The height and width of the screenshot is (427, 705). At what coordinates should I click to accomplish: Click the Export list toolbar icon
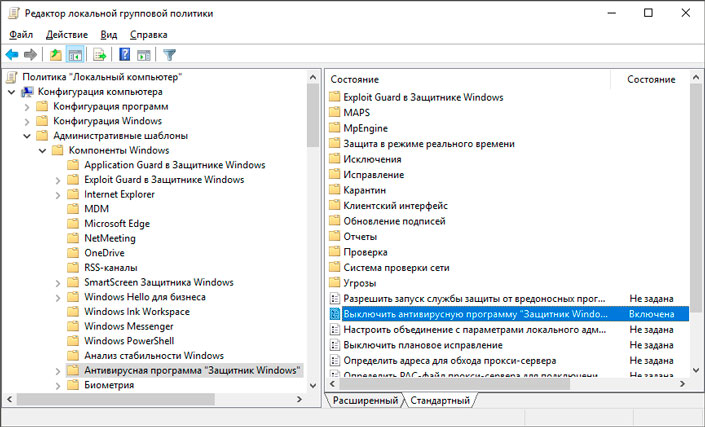[x=100, y=55]
